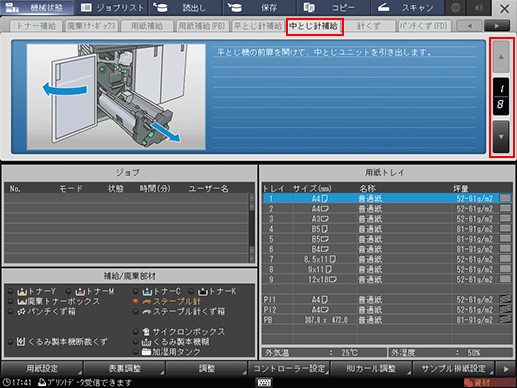Select tray 3 A3 row in paper list
The width and height of the screenshot is (517, 388).
tap(387, 219)
